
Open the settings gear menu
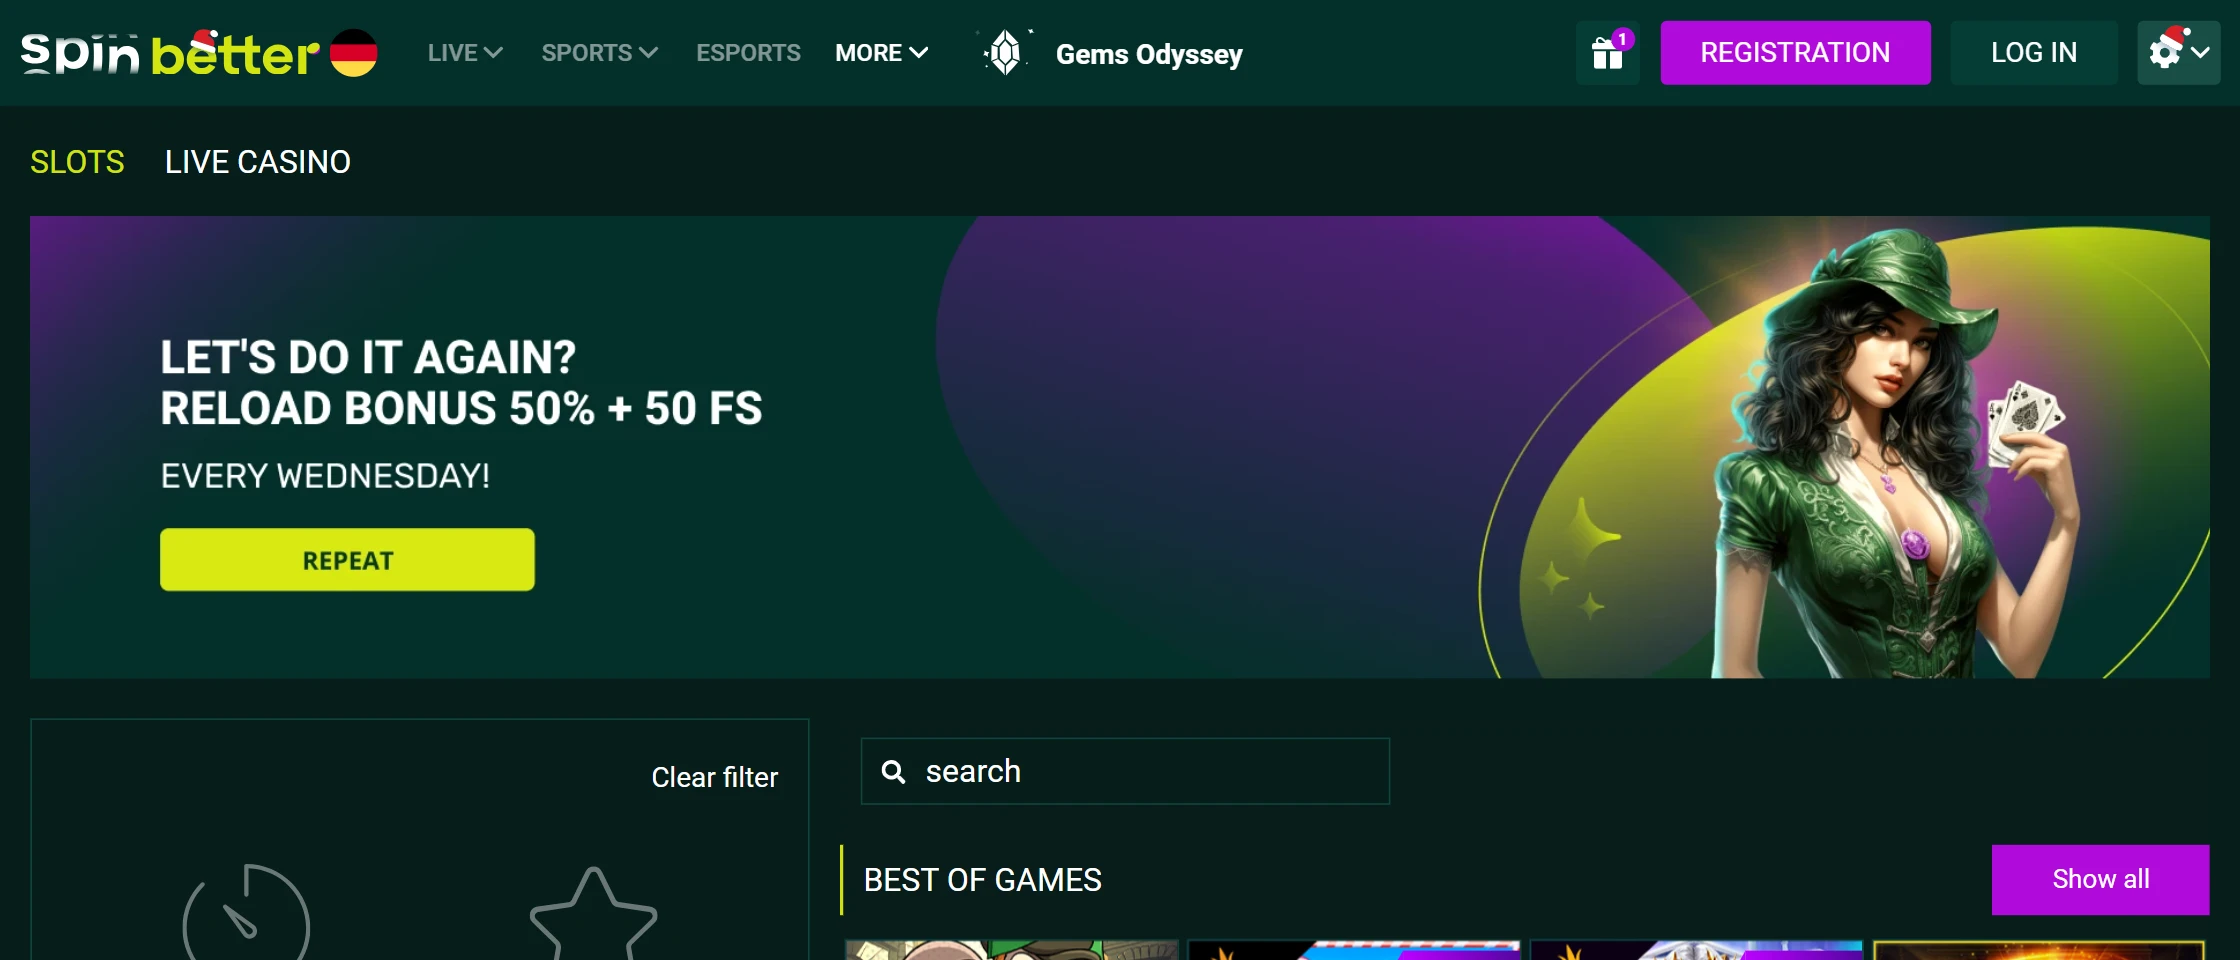tap(2177, 53)
